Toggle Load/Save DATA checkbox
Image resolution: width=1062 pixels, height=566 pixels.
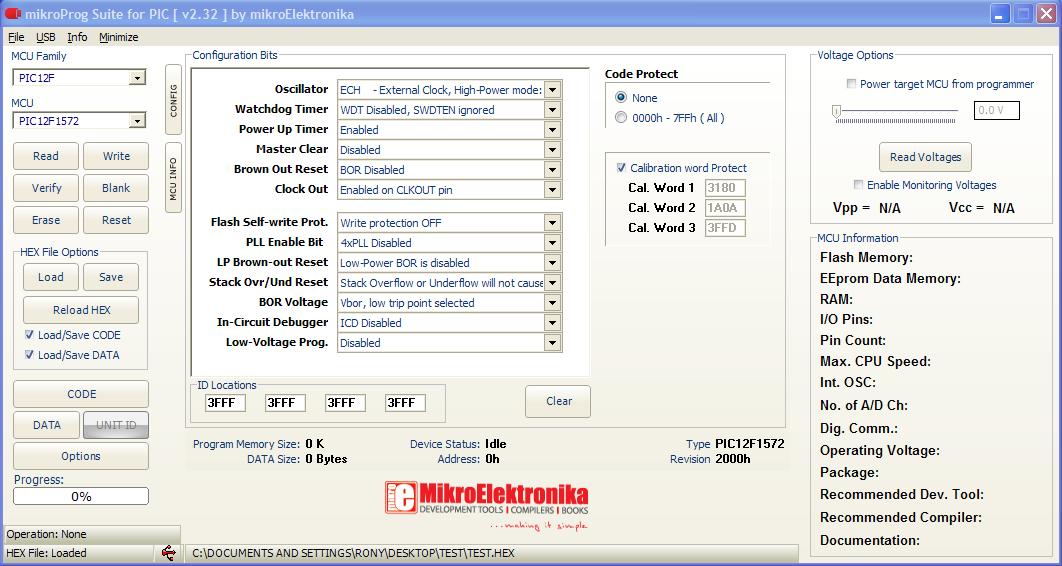(29, 355)
